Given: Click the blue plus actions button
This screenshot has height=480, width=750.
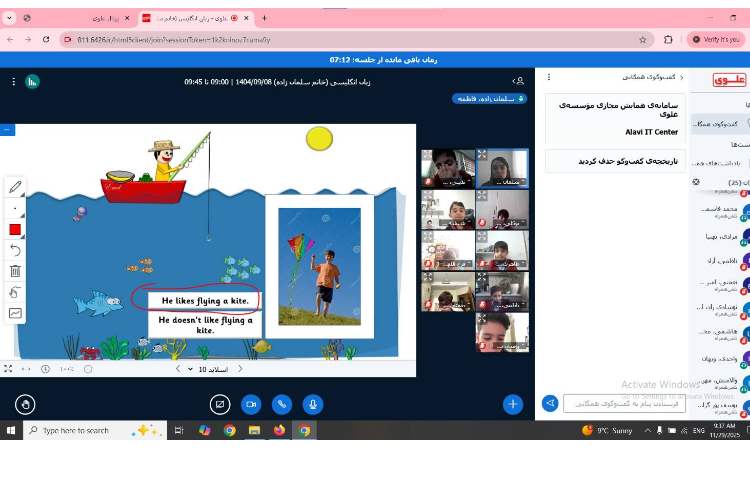Looking at the screenshot, I should [513, 404].
